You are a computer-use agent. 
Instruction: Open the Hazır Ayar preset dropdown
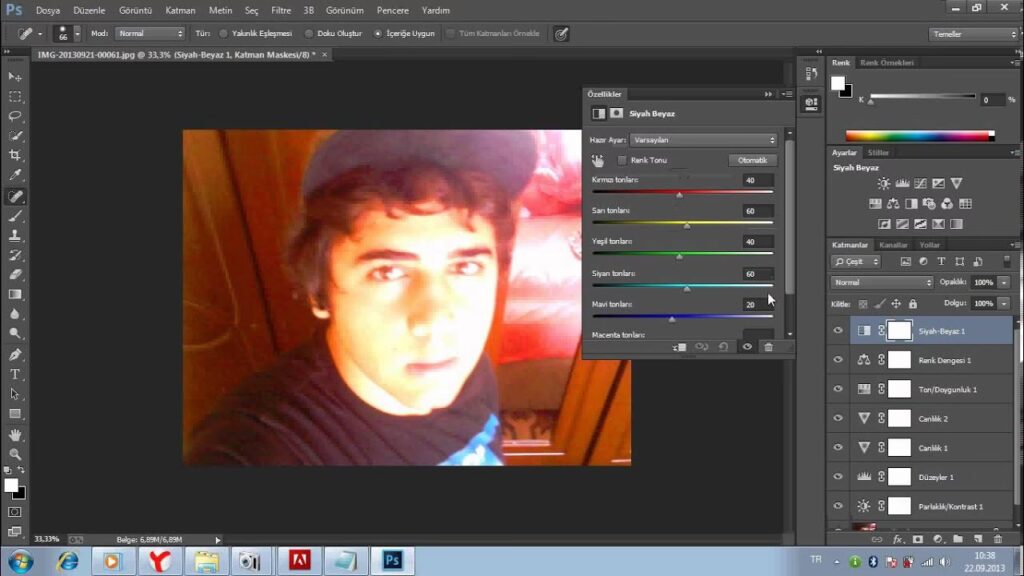pos(703,140)
